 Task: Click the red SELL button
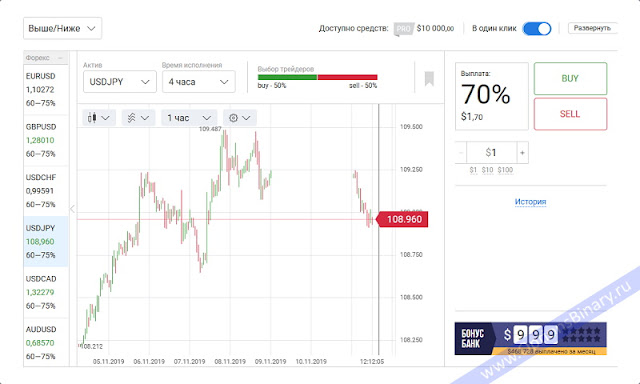pyautogui.click(x=570, y=114)
